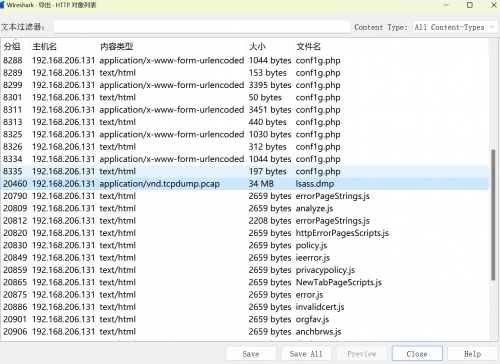The width and height of the screenshot is (500, 364).
Task: Click the Preview button
Action: click(362, 354)
